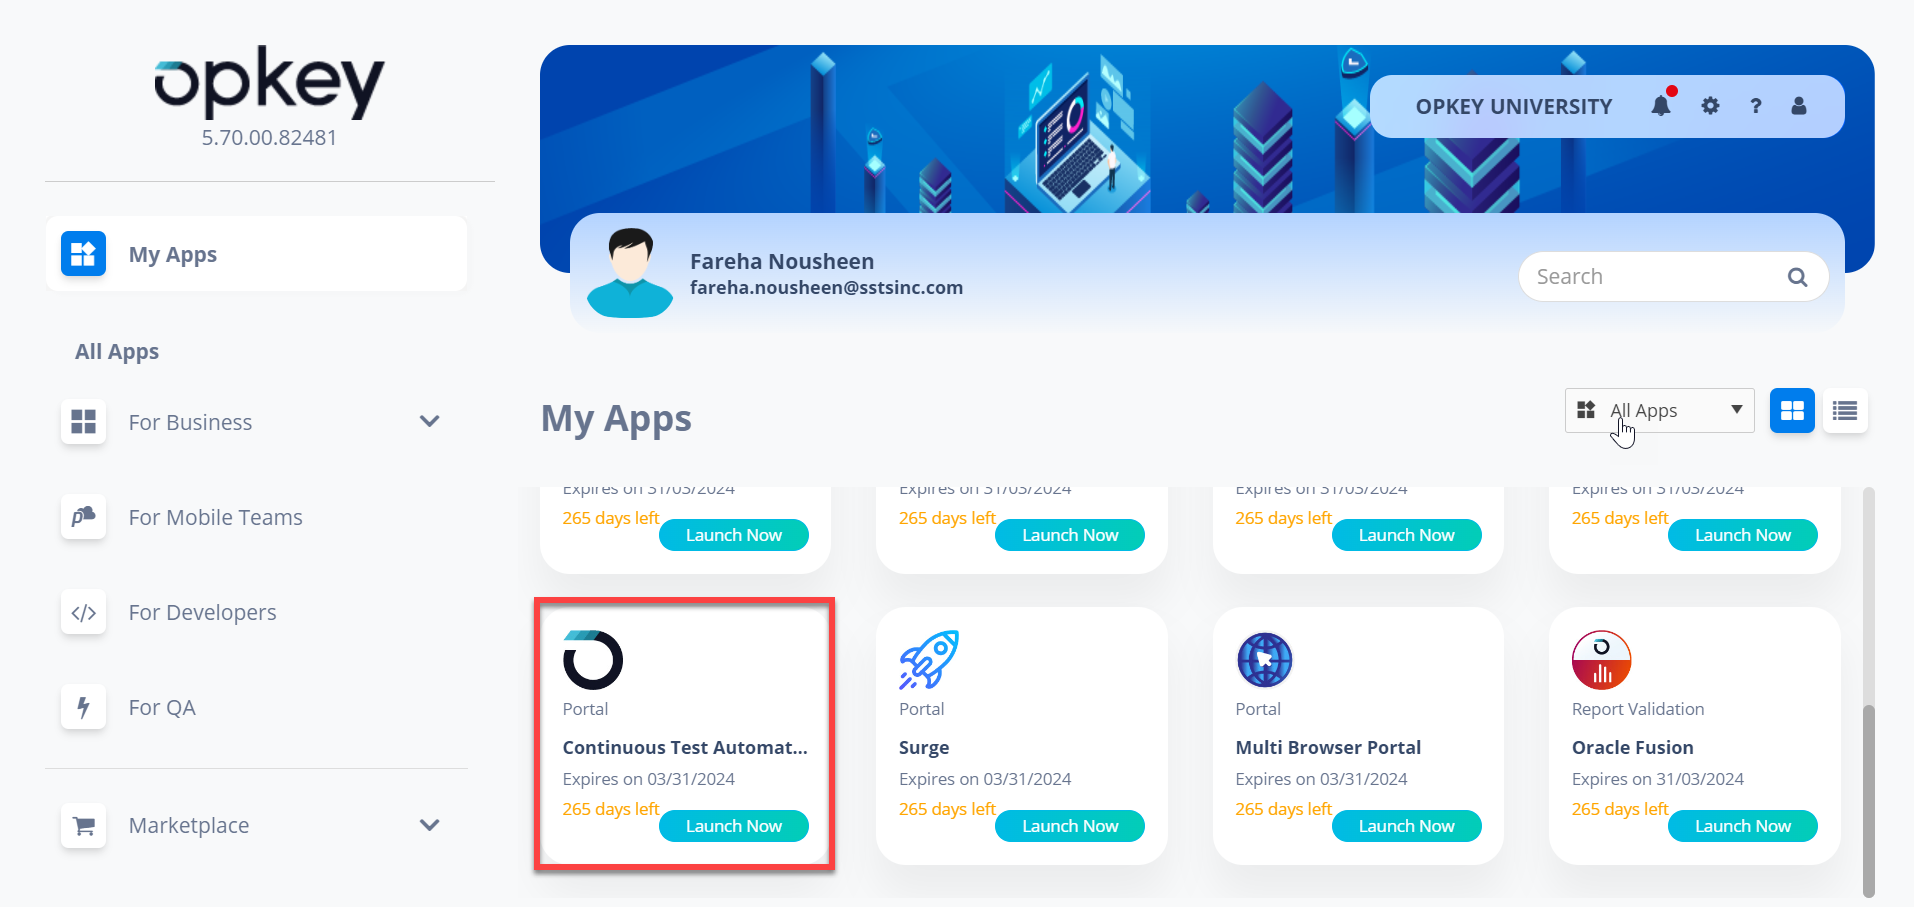Click the Surge app title
Viewport: 1914px width, 907px height.
924,747
